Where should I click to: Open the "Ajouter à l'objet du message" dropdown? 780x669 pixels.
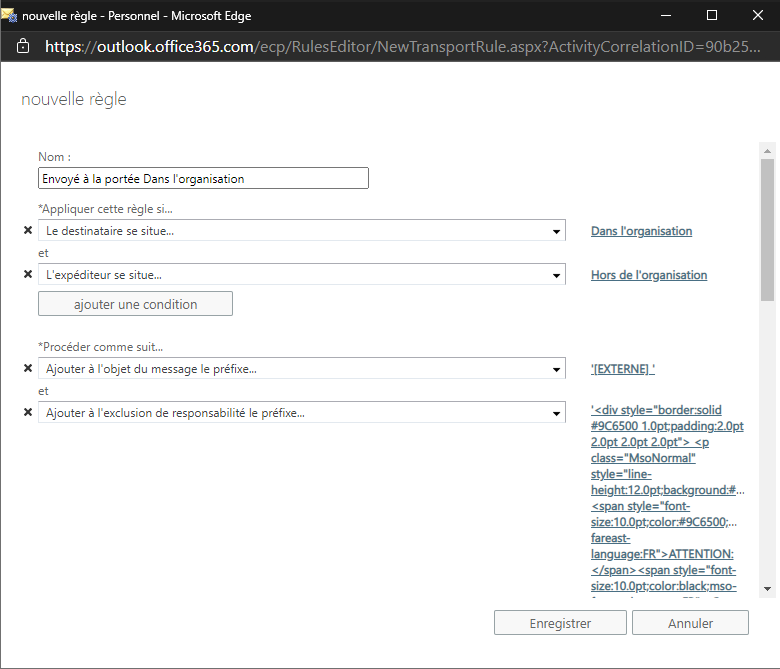point(301,369)
